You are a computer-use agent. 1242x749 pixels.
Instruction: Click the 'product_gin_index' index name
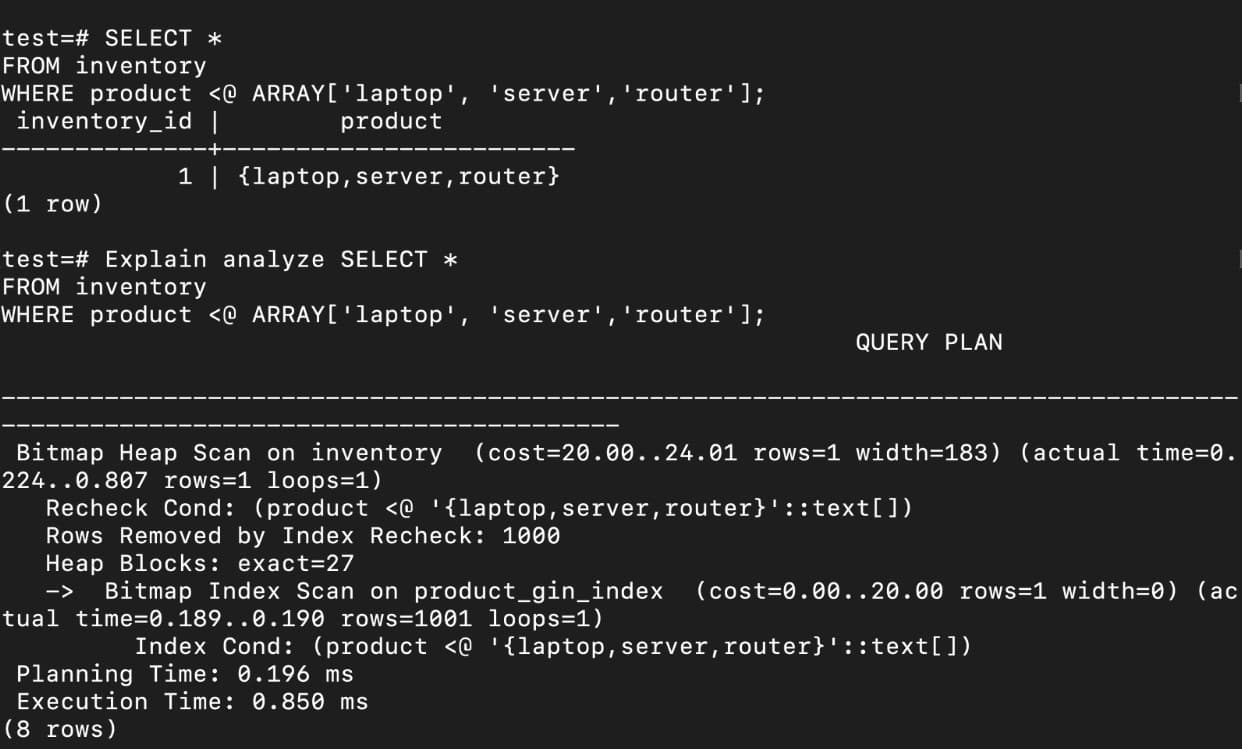[538, 591]
